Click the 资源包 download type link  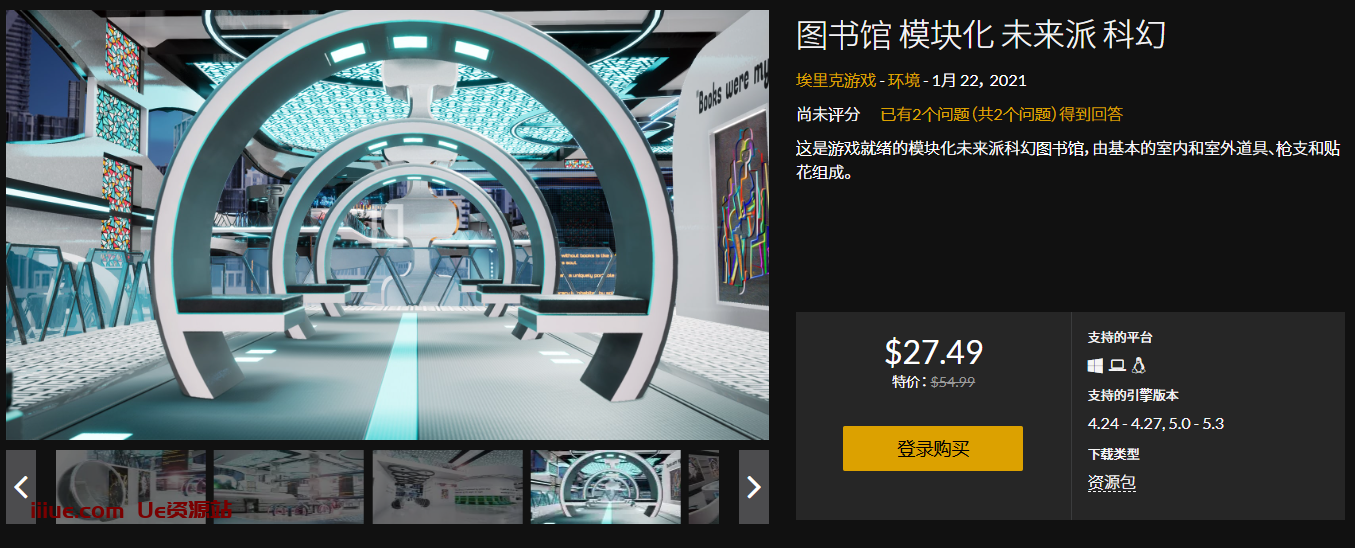point(1112,483)
